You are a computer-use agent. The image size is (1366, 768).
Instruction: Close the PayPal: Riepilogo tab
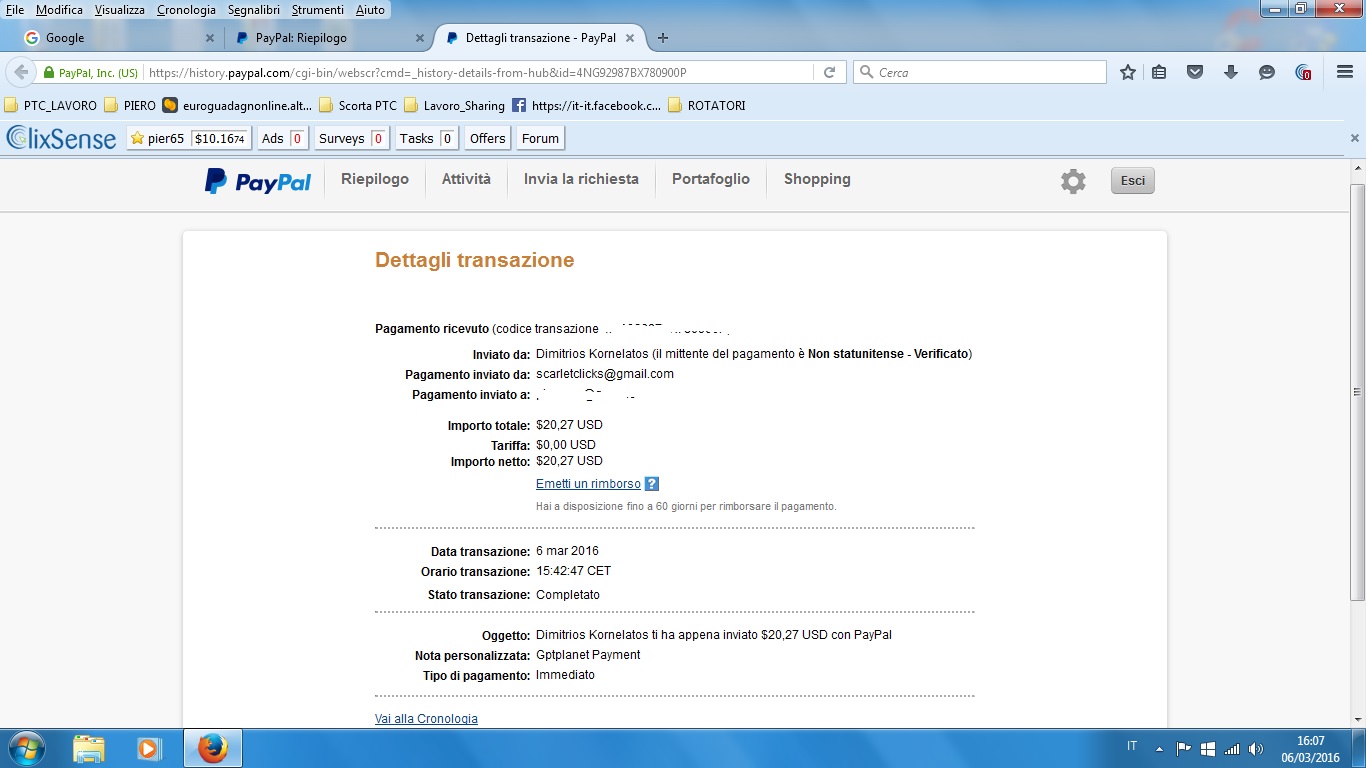coord(419,38)
